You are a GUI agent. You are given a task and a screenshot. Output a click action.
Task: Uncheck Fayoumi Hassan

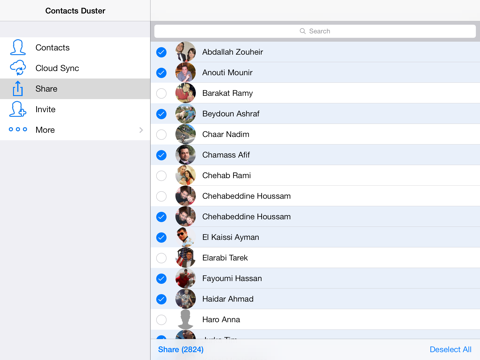(x=161, y=278)
